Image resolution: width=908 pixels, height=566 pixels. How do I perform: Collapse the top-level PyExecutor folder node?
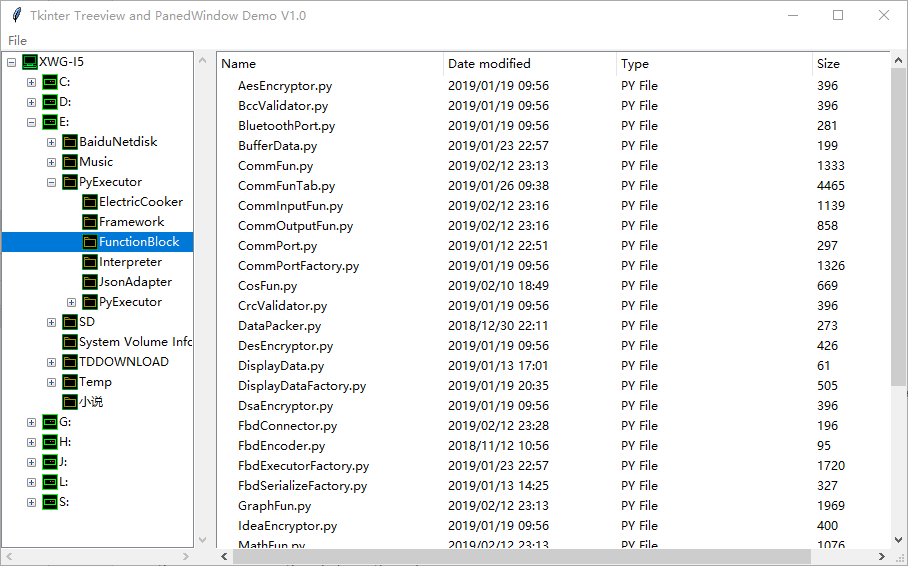(52, 182)
